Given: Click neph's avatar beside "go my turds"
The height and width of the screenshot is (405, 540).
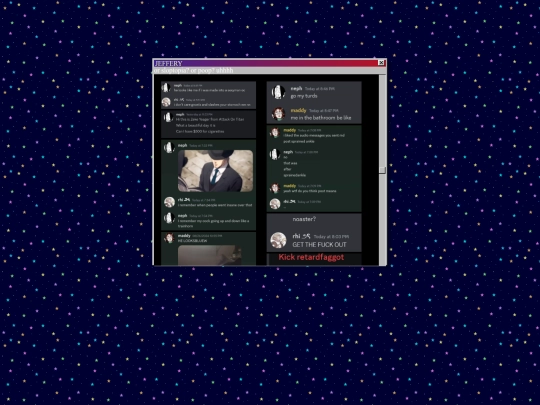Looking at the screenshot, I should click(x=278, y=92).
